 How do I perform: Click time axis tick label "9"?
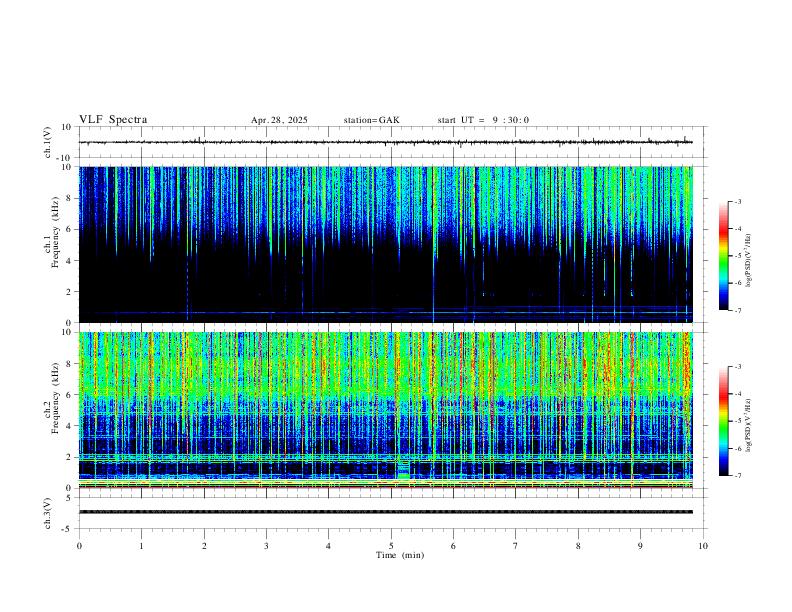click(640, 546)
